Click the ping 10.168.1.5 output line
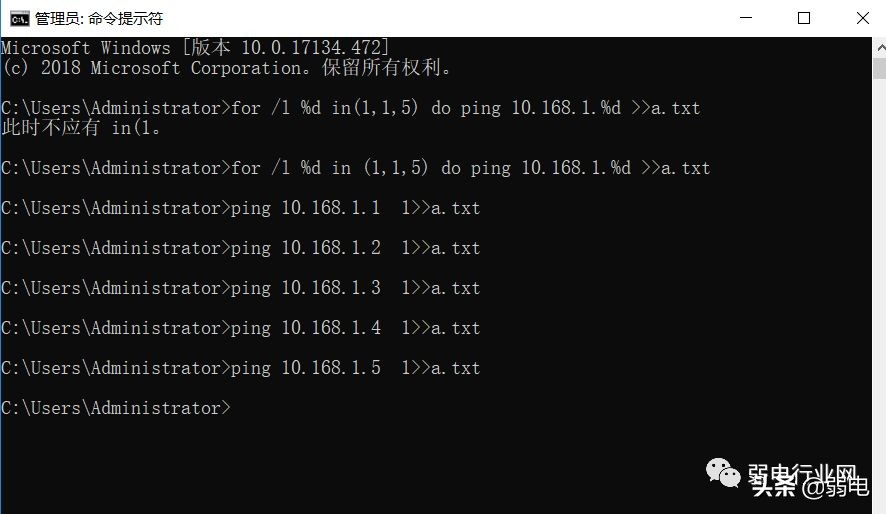This screenshot has width=886, height=514. [x=241, y=368]
